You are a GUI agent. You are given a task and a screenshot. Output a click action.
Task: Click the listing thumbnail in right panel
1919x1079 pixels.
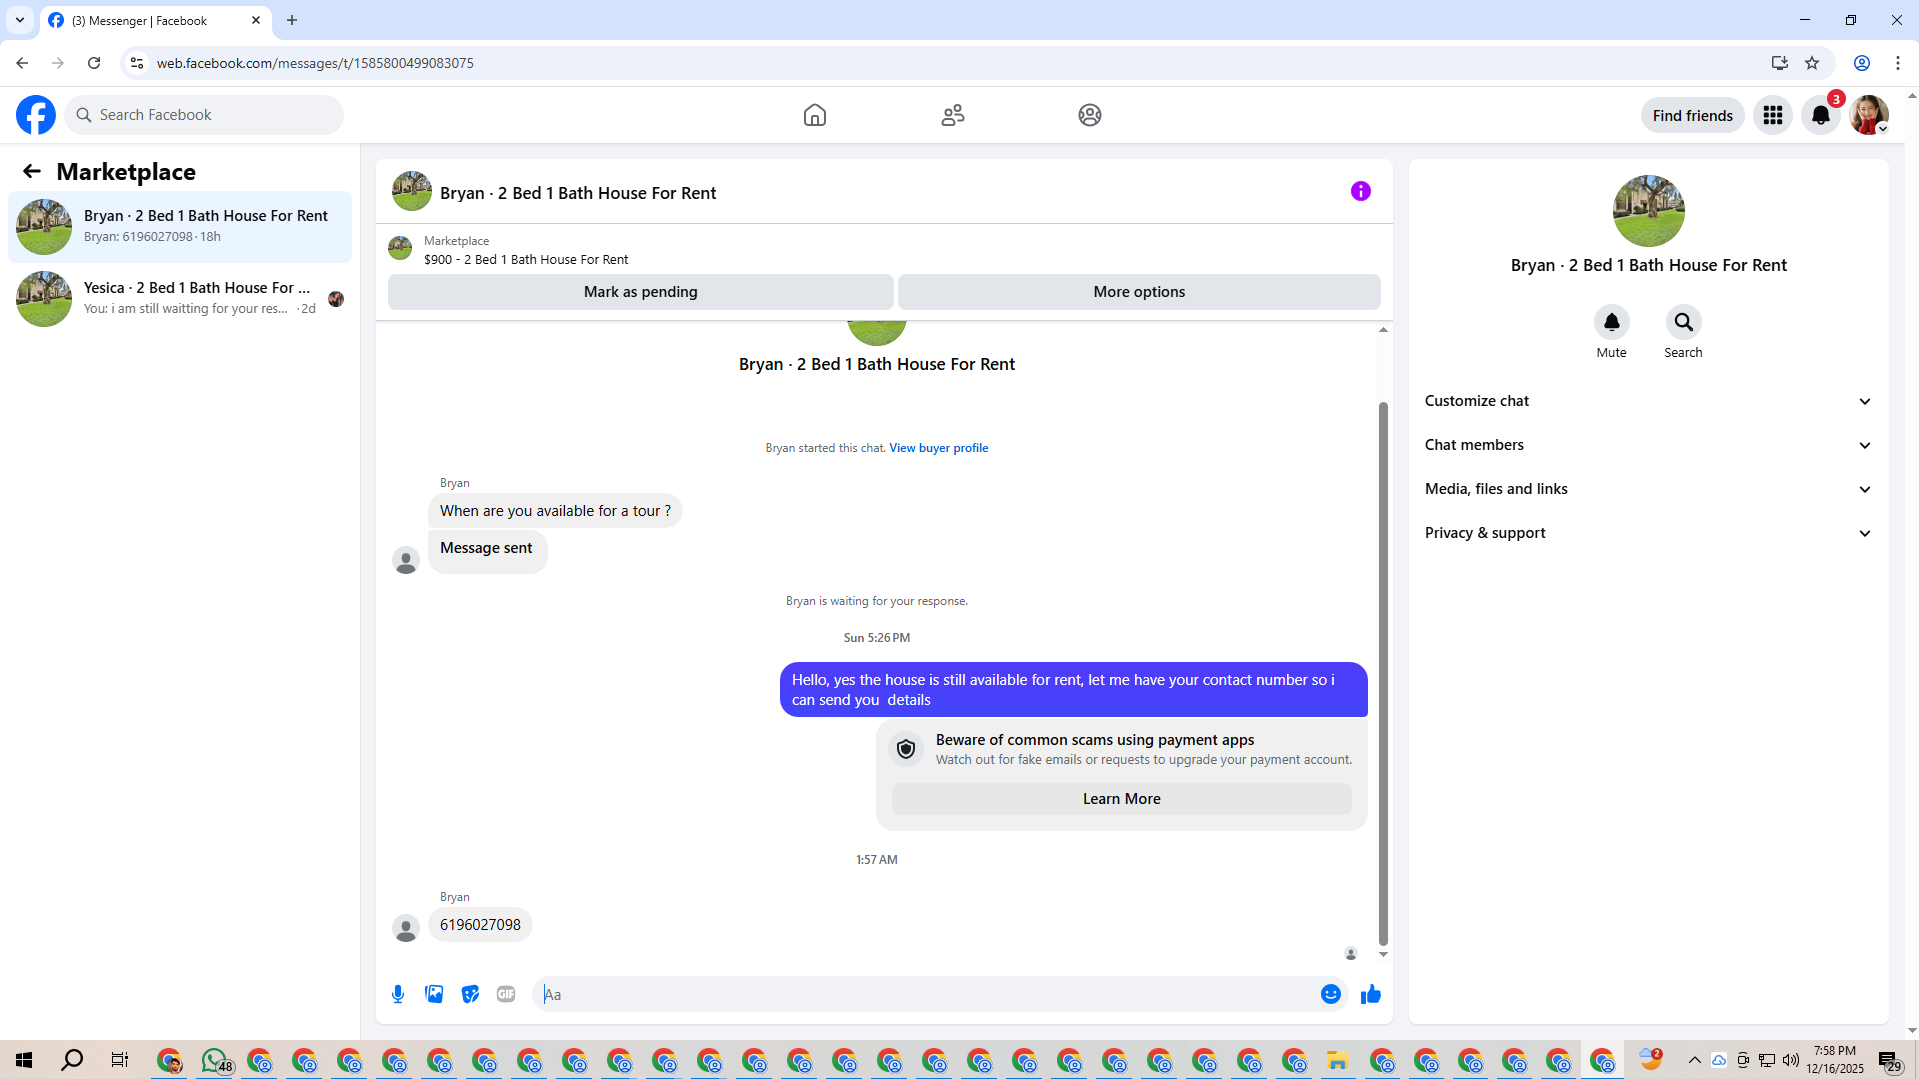coord(1649,211)
